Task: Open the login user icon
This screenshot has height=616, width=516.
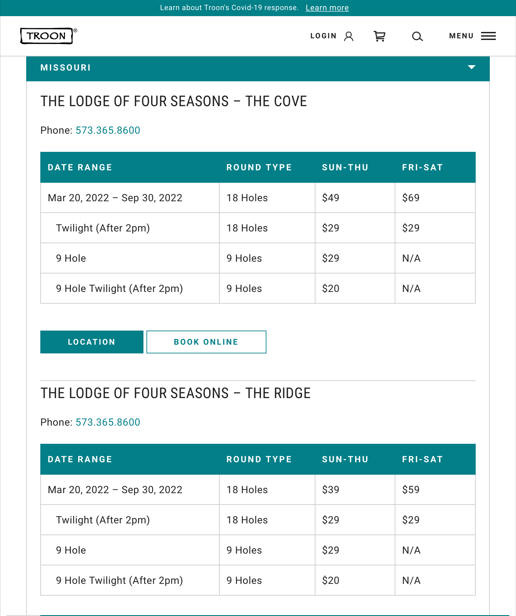Action: click(x=349, y=36)
